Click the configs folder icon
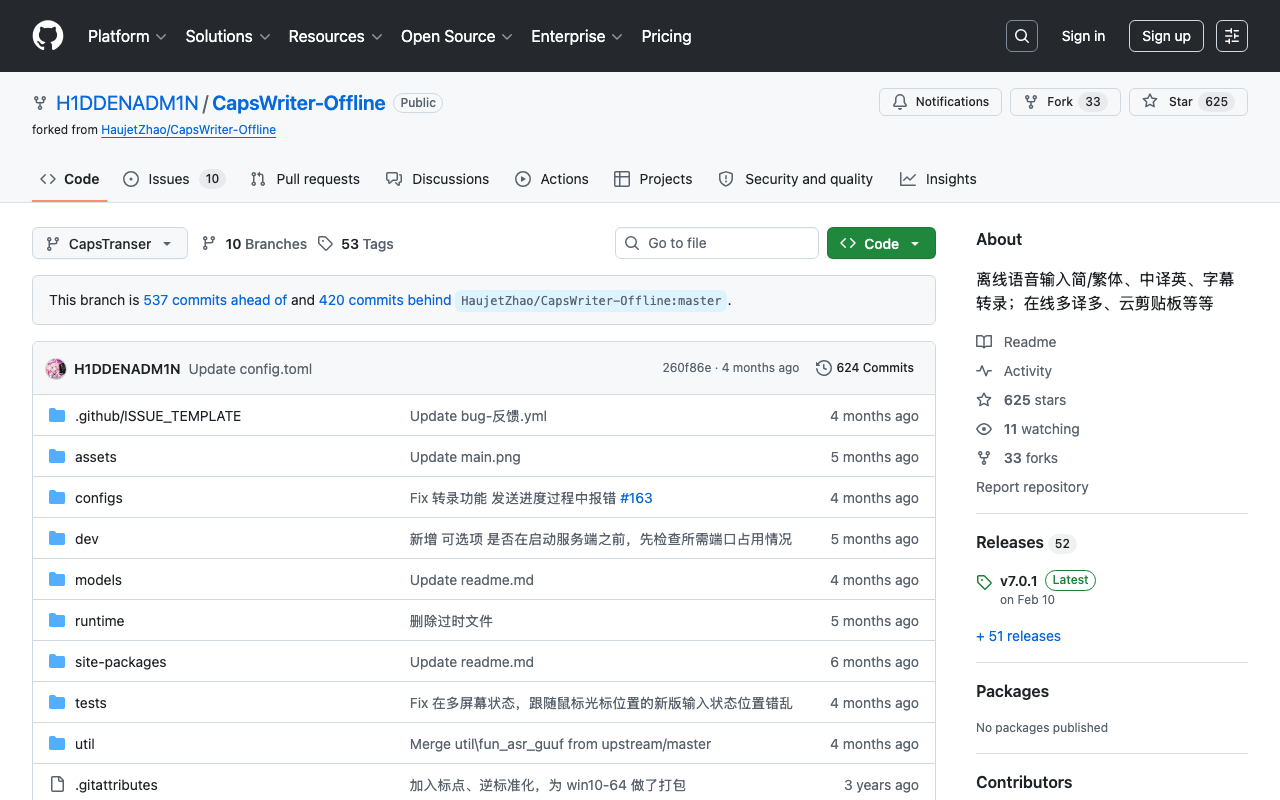 (57, 498)
